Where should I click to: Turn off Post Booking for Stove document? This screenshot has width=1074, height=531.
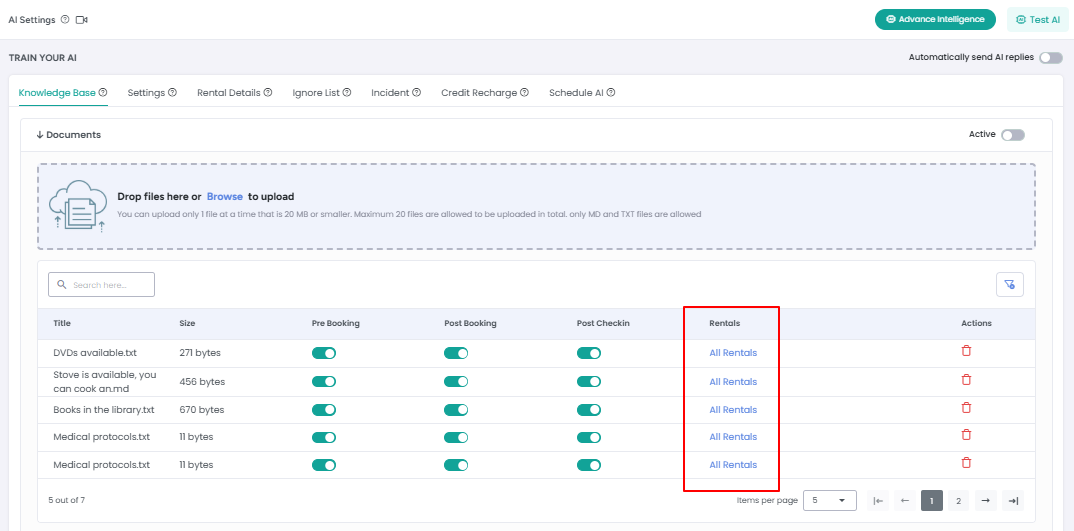coord(456,381)
